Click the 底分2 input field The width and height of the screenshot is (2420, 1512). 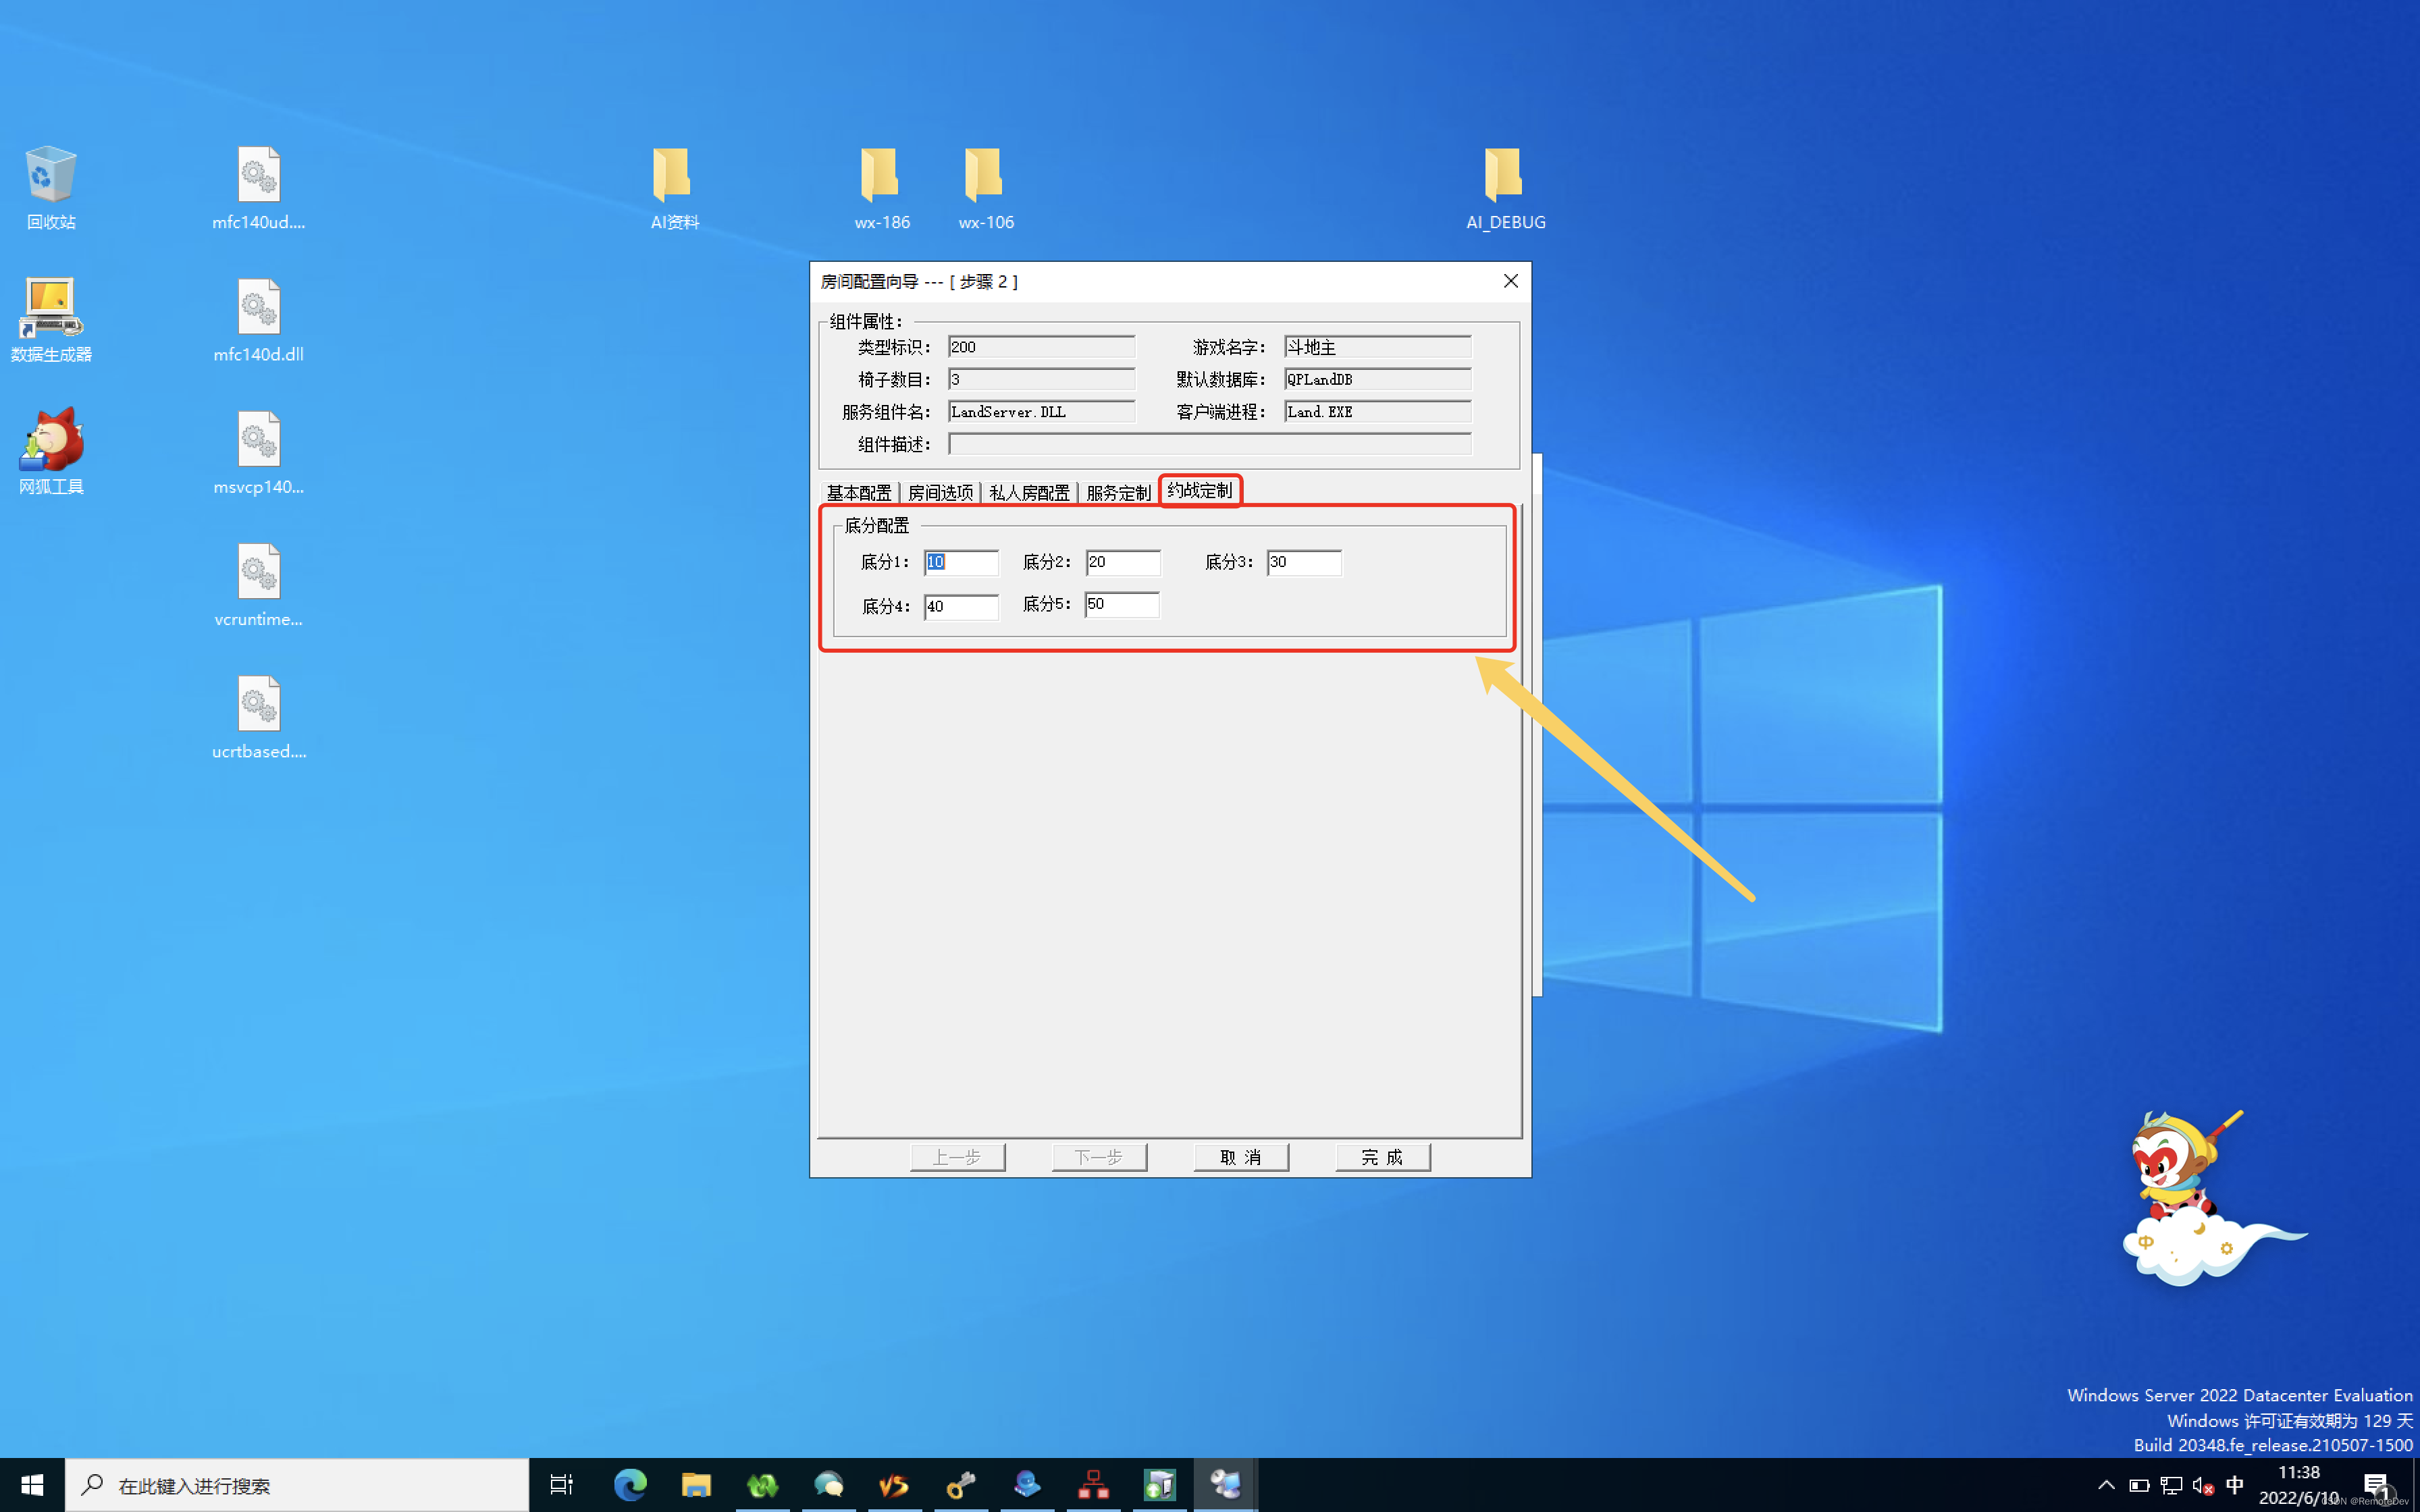click(1123, 562)
